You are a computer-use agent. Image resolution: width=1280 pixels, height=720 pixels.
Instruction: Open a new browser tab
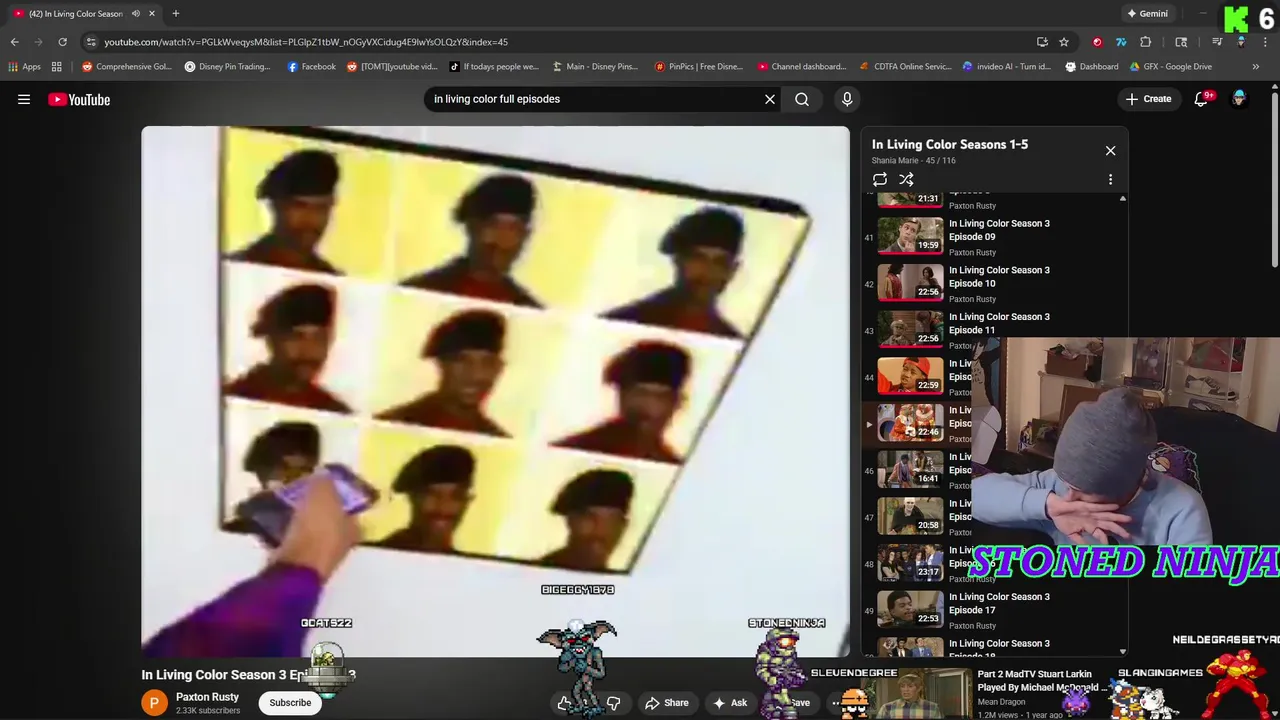coord(175,14)
